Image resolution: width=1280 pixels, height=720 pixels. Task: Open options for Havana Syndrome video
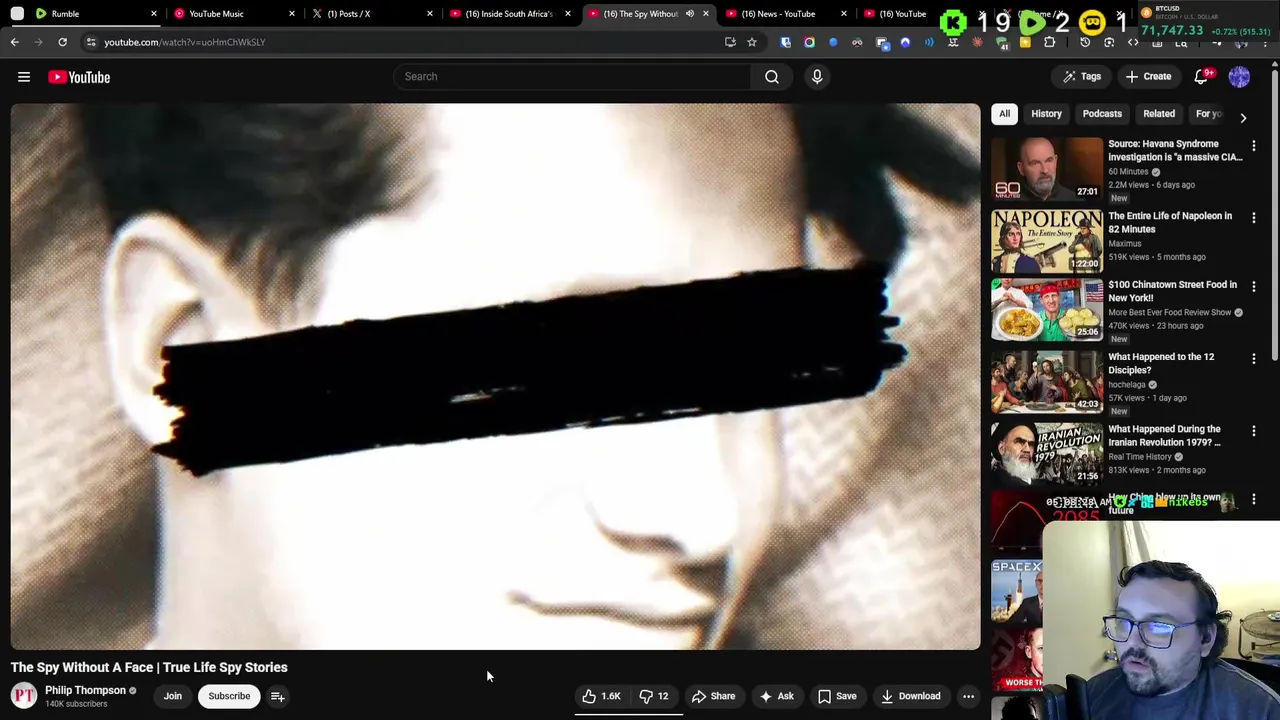coord(1254,146)
